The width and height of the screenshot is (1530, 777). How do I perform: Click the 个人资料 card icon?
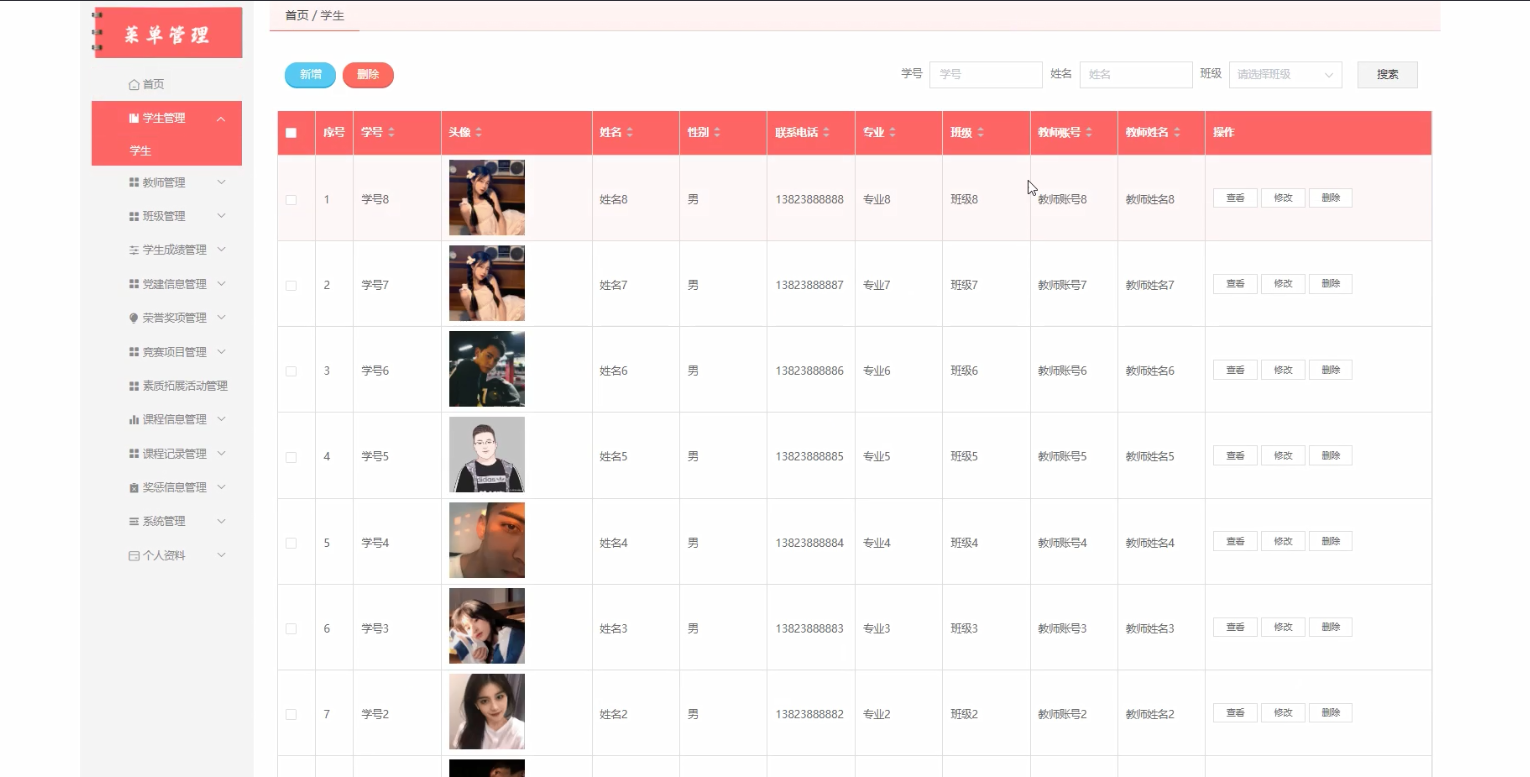134,555
